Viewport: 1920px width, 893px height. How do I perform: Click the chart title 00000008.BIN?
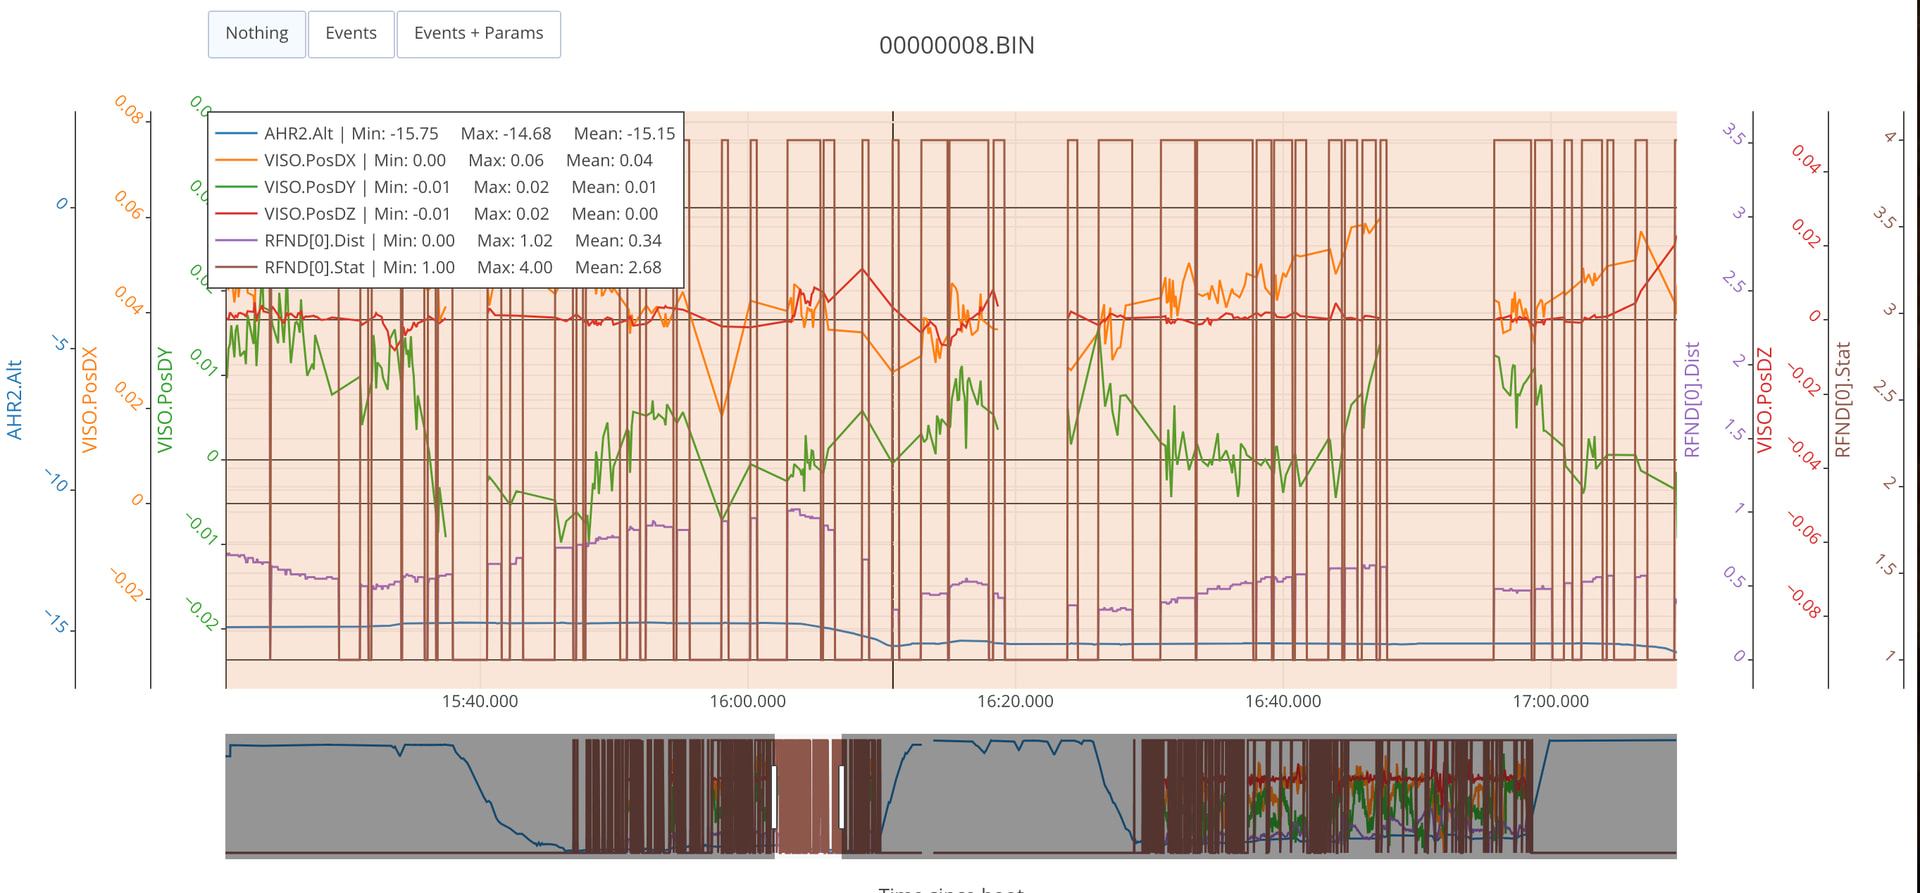(957, 46)
